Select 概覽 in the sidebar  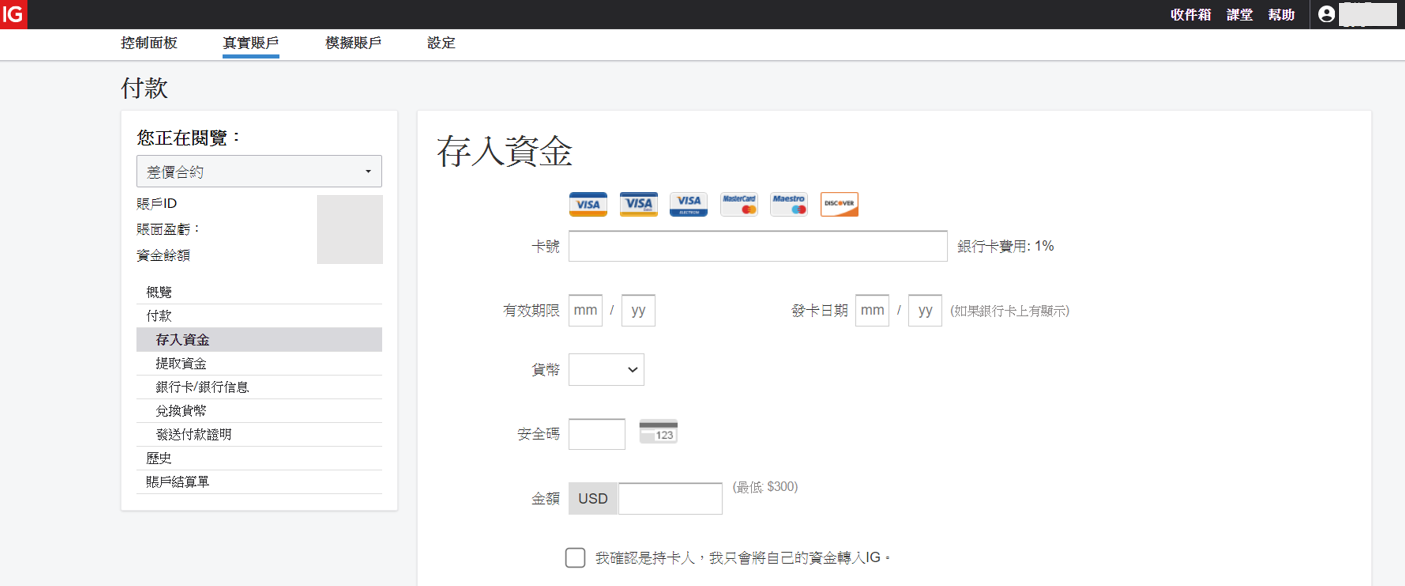pyautogui.click(x=259, y=292)
